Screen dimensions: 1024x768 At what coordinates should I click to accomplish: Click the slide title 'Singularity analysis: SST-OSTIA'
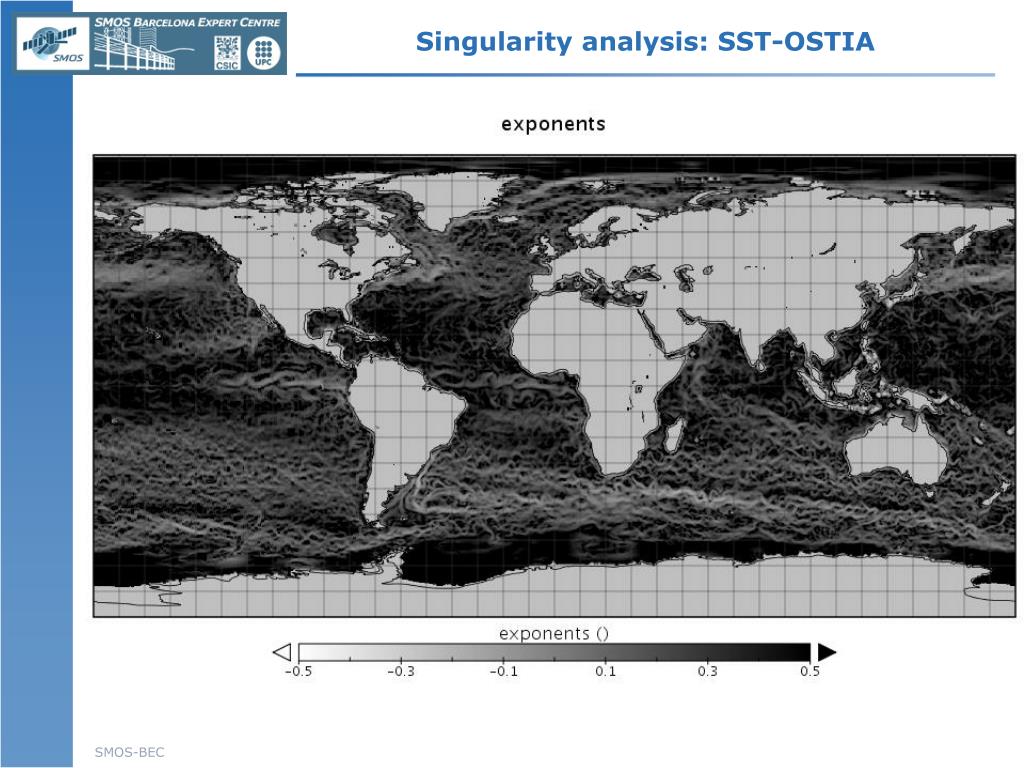click(x=645, y=41)
